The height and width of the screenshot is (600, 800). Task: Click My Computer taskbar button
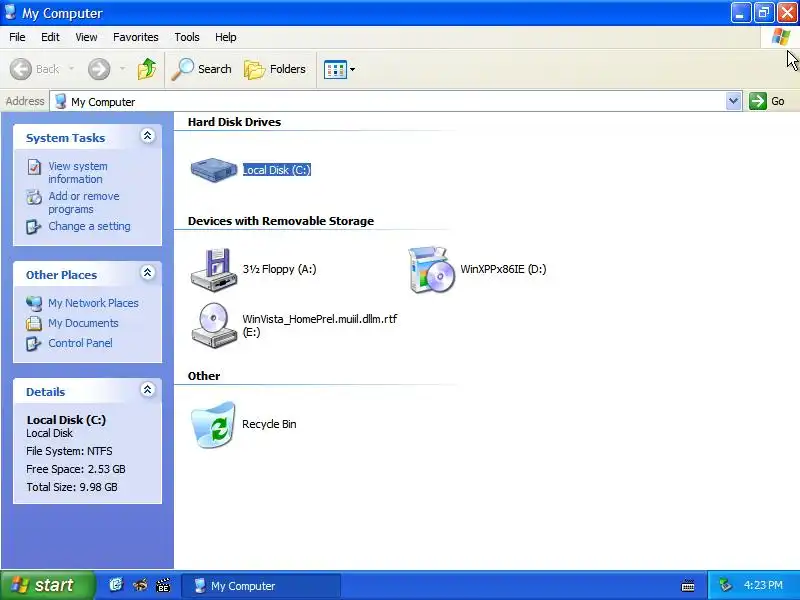[x=261, y=586]
